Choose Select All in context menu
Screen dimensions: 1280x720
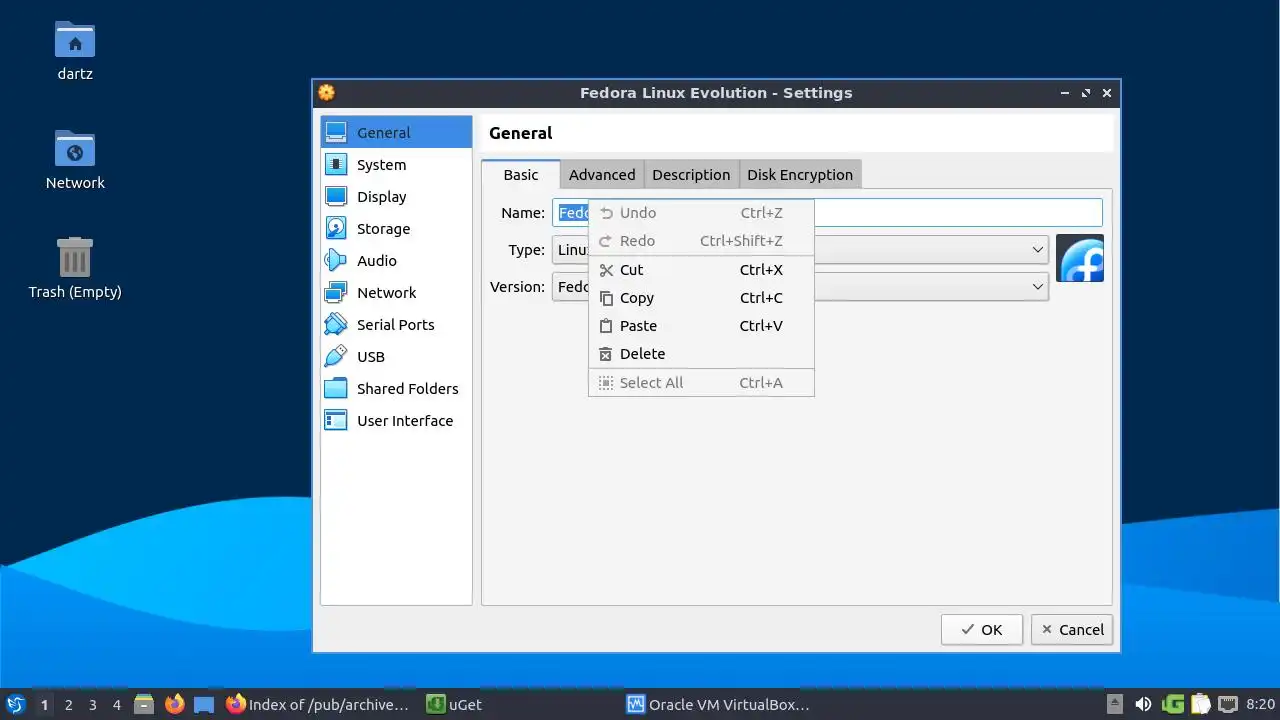click(701, 383)
